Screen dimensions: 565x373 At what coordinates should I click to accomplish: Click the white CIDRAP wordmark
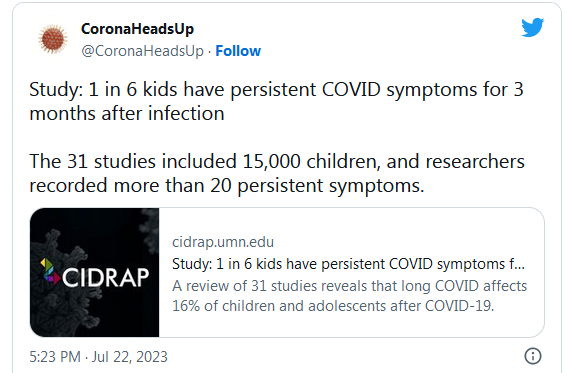pyautogui.click(x=105, y=277)
